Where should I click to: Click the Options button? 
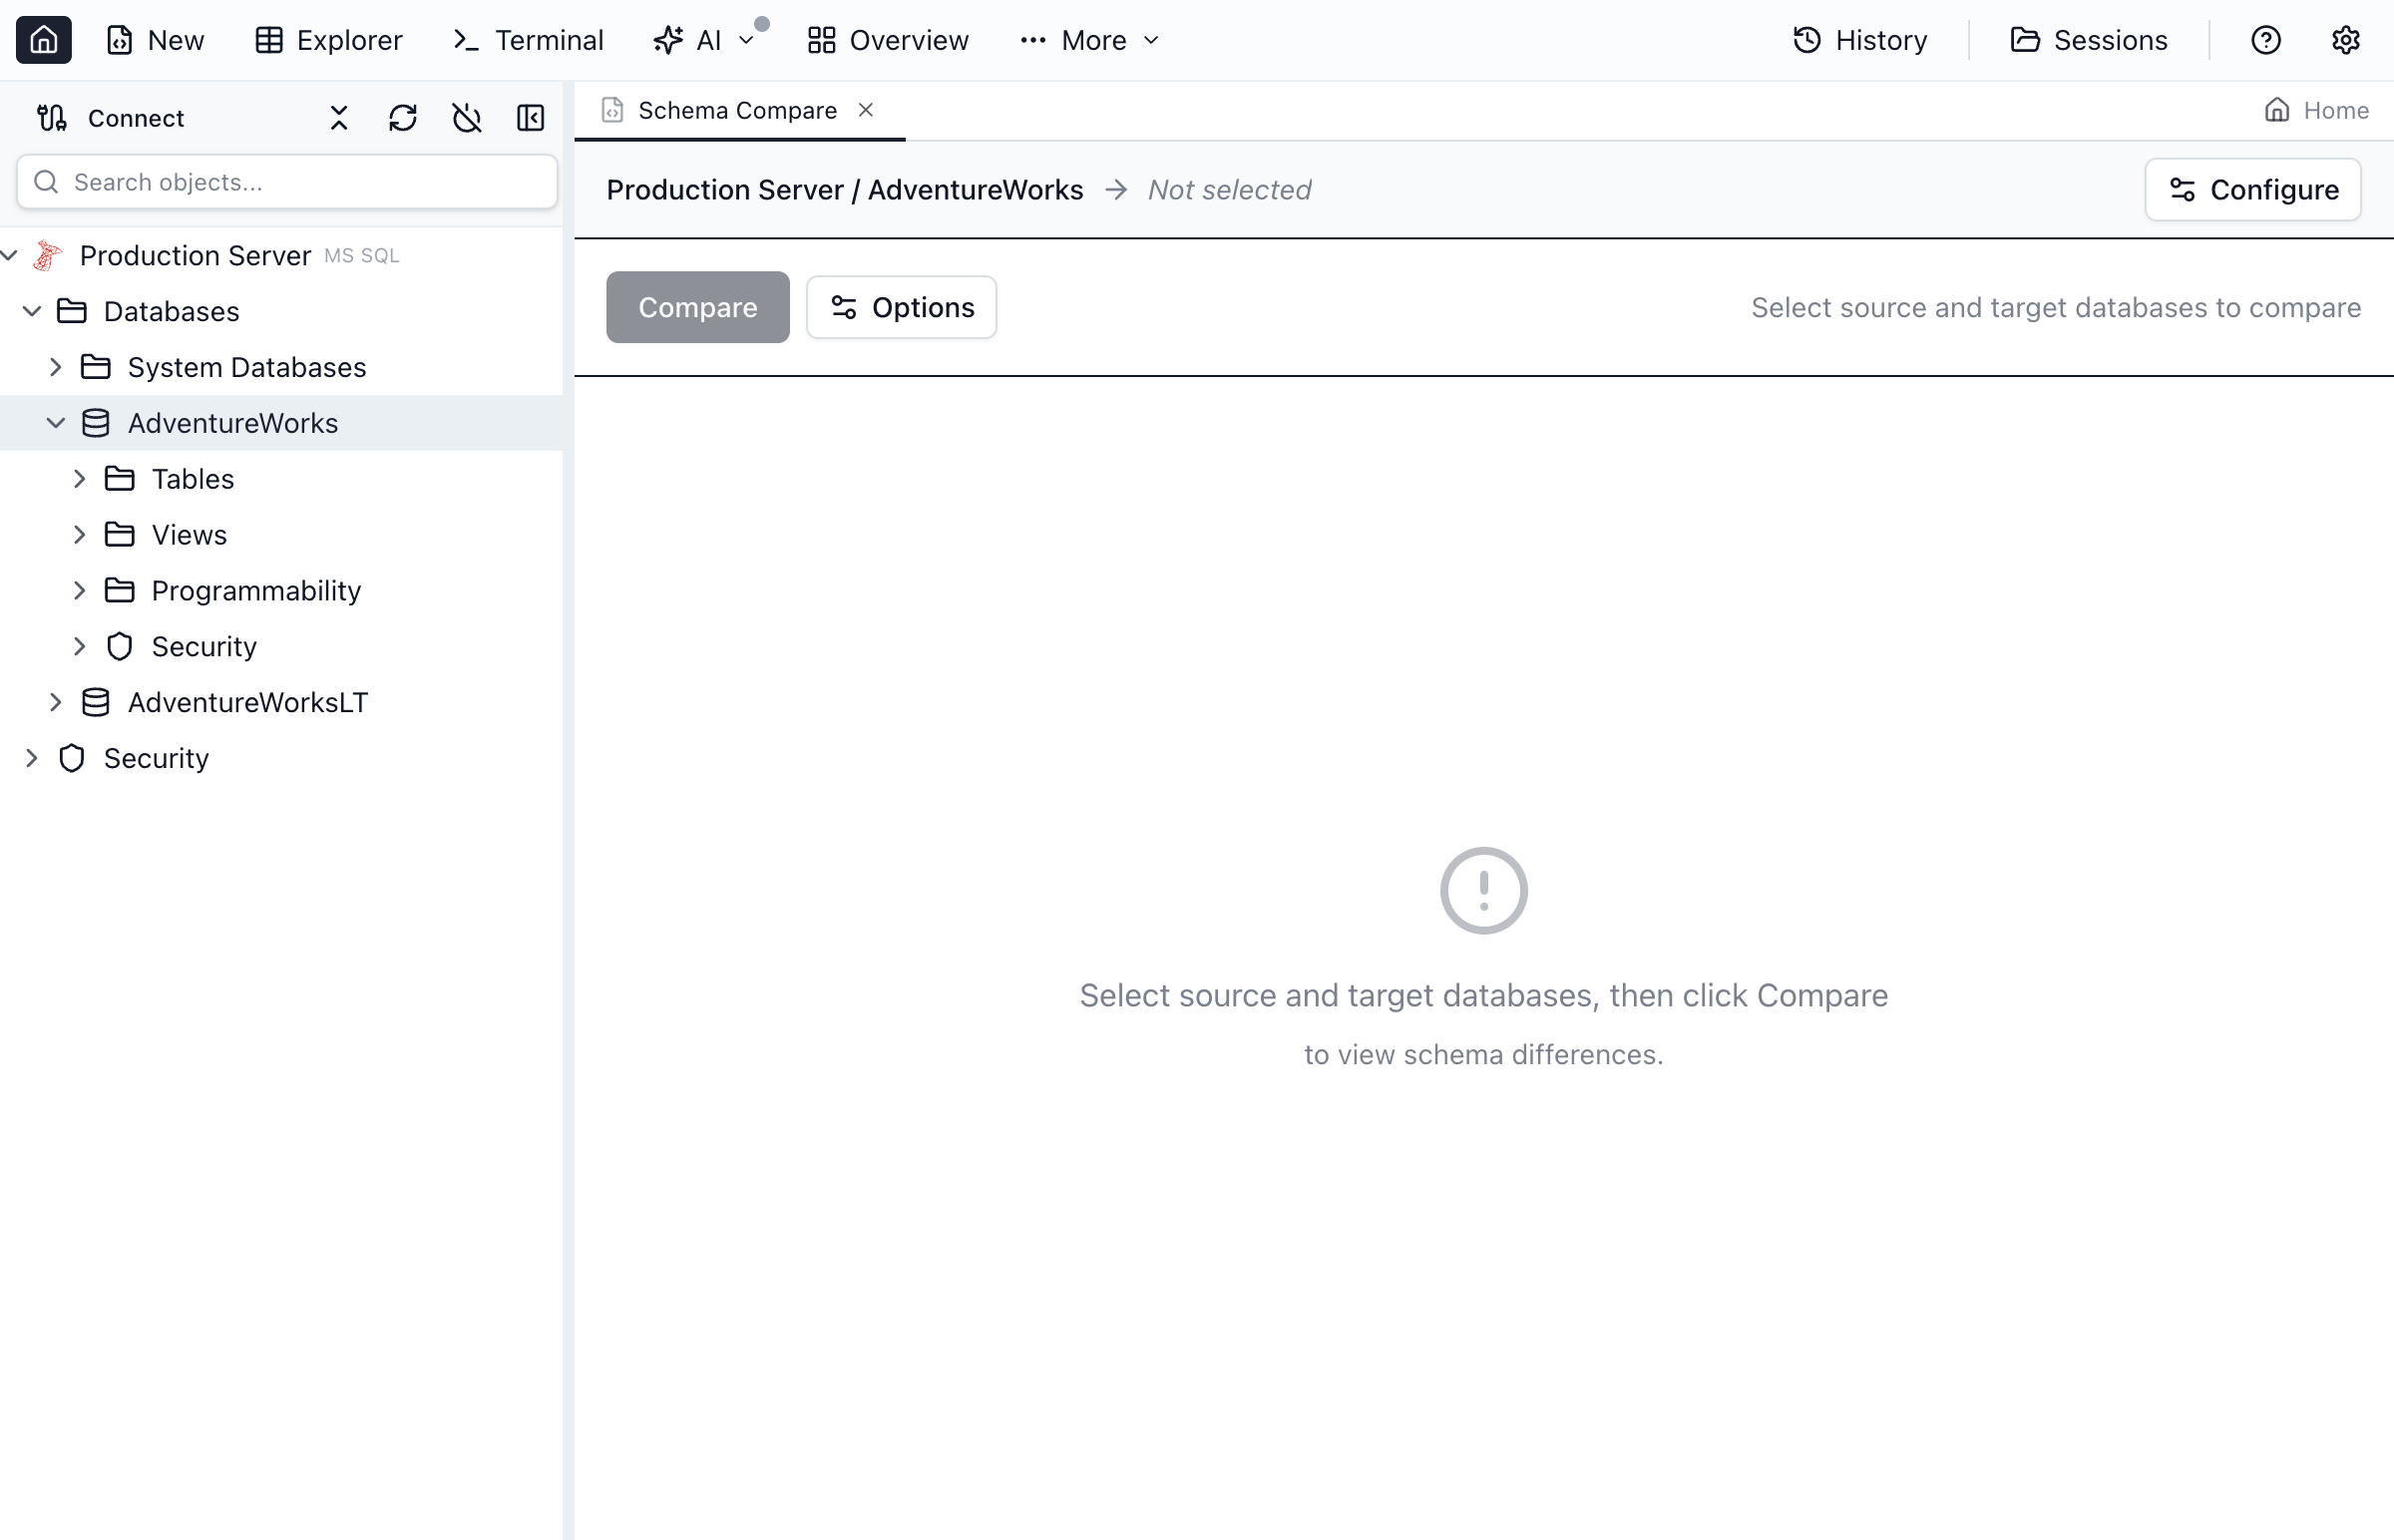tap(901, 307)
